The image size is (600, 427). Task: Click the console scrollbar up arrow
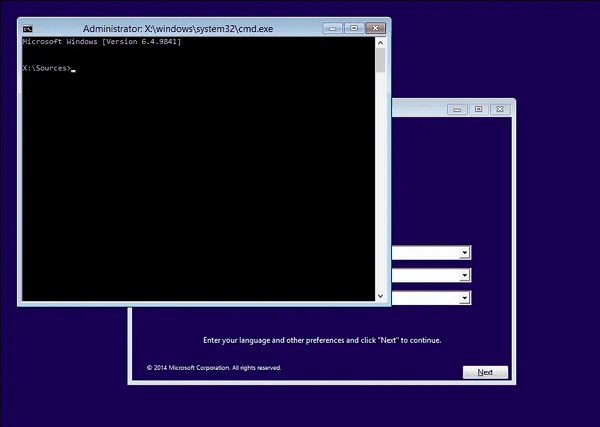pos(380,42)
